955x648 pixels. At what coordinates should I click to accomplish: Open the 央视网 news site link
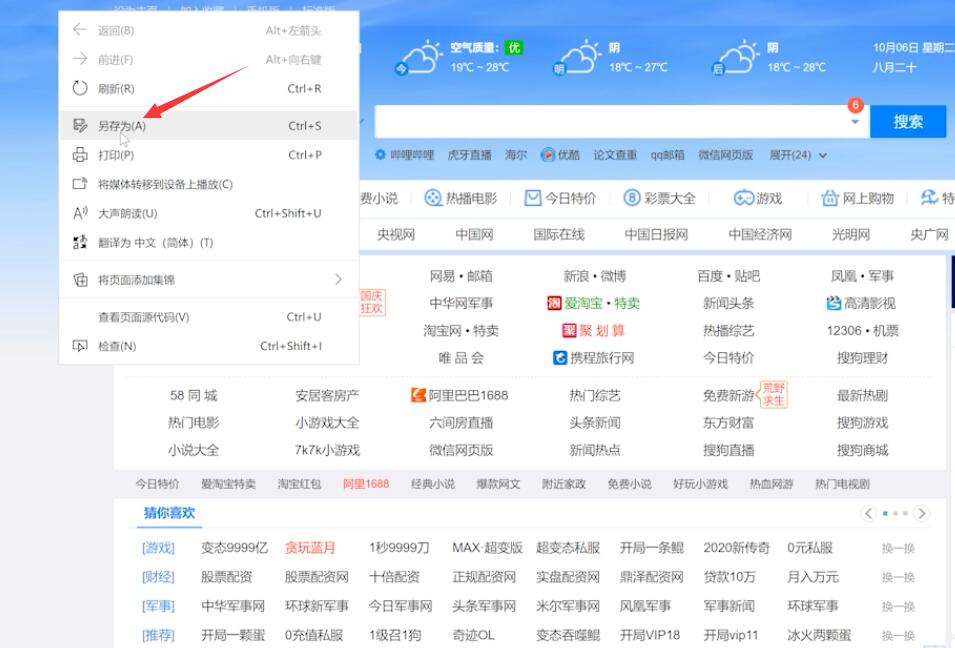pyautogui.click(x=396, y=234)
